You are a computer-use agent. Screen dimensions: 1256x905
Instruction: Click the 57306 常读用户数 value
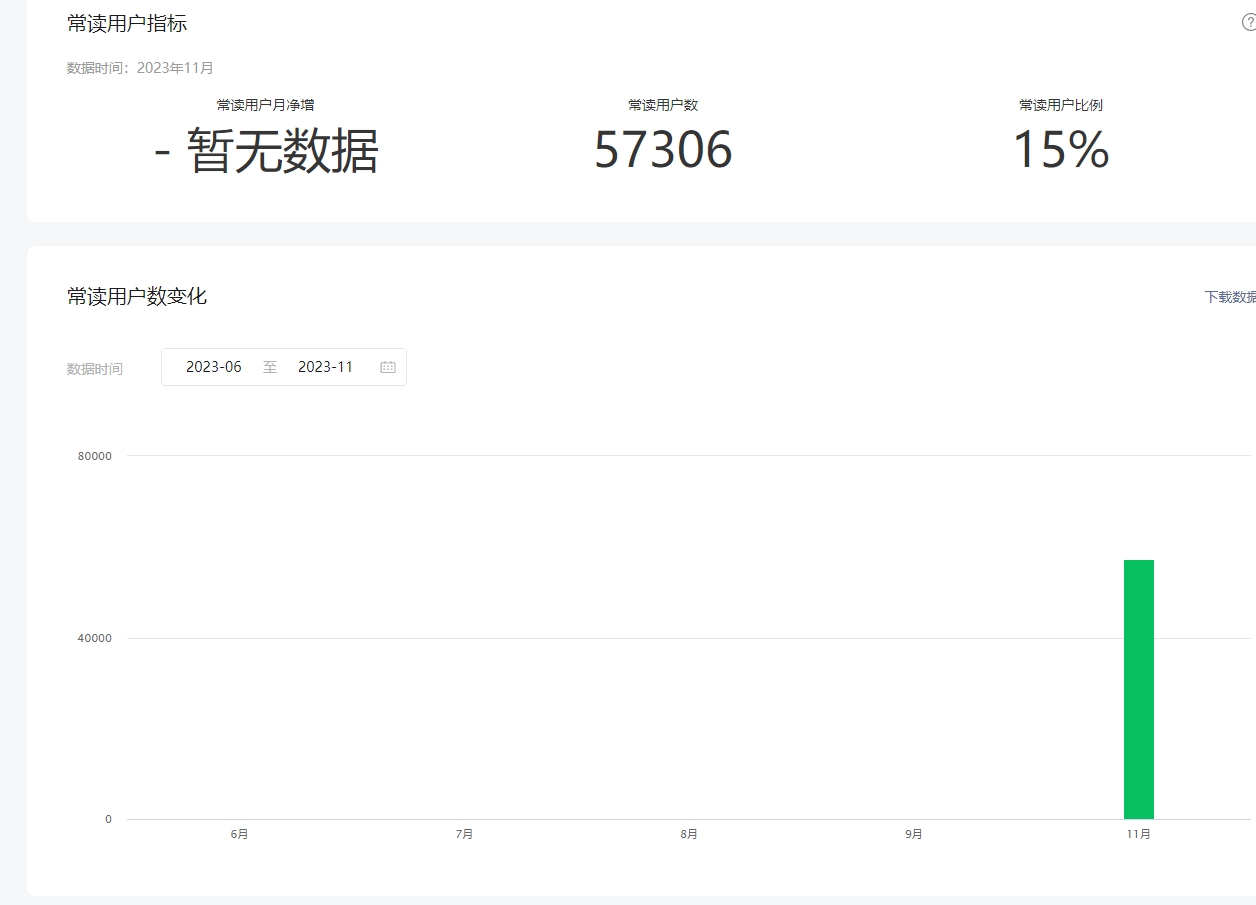pyautogui.click(x=663, y=150)
